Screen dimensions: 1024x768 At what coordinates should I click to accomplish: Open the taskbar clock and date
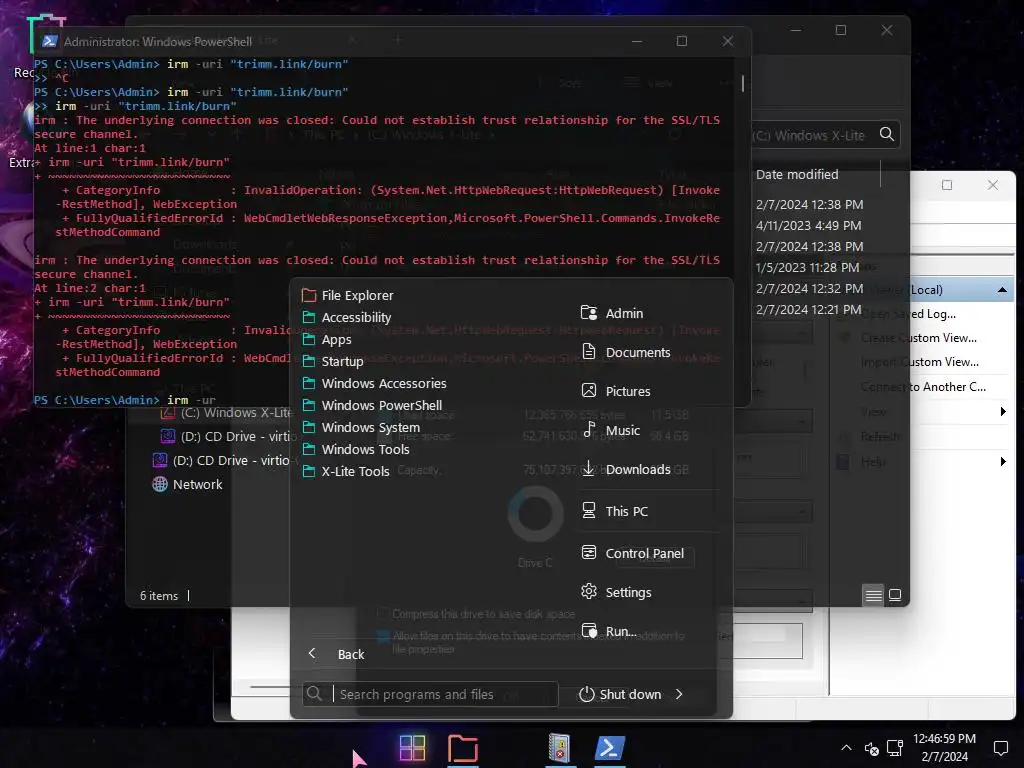(x=944, y=748)
